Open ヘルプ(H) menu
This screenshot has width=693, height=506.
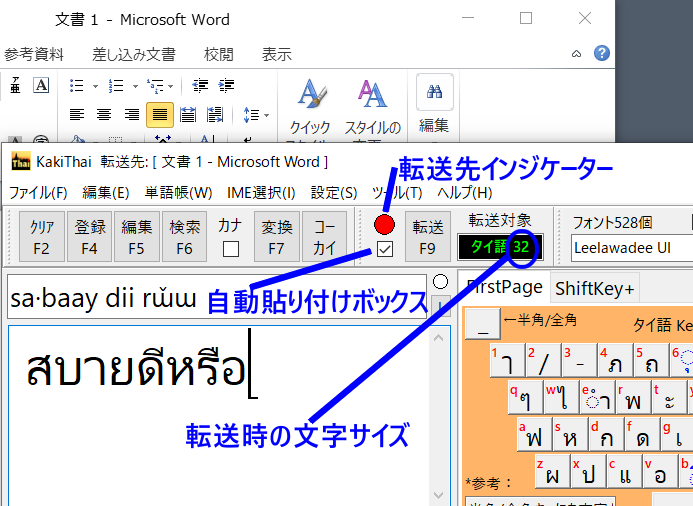(465, 193)
